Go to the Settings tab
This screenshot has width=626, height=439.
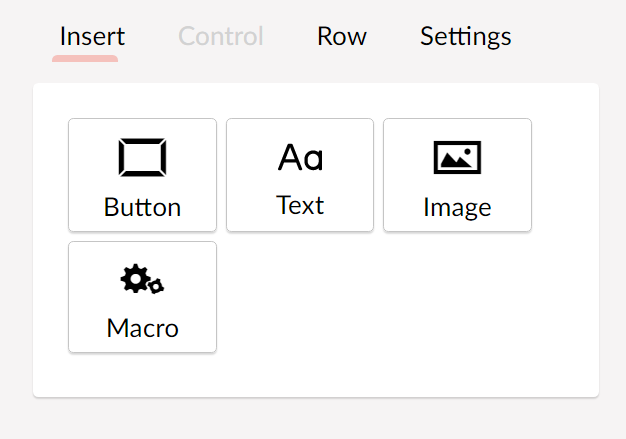click(466, 36)
